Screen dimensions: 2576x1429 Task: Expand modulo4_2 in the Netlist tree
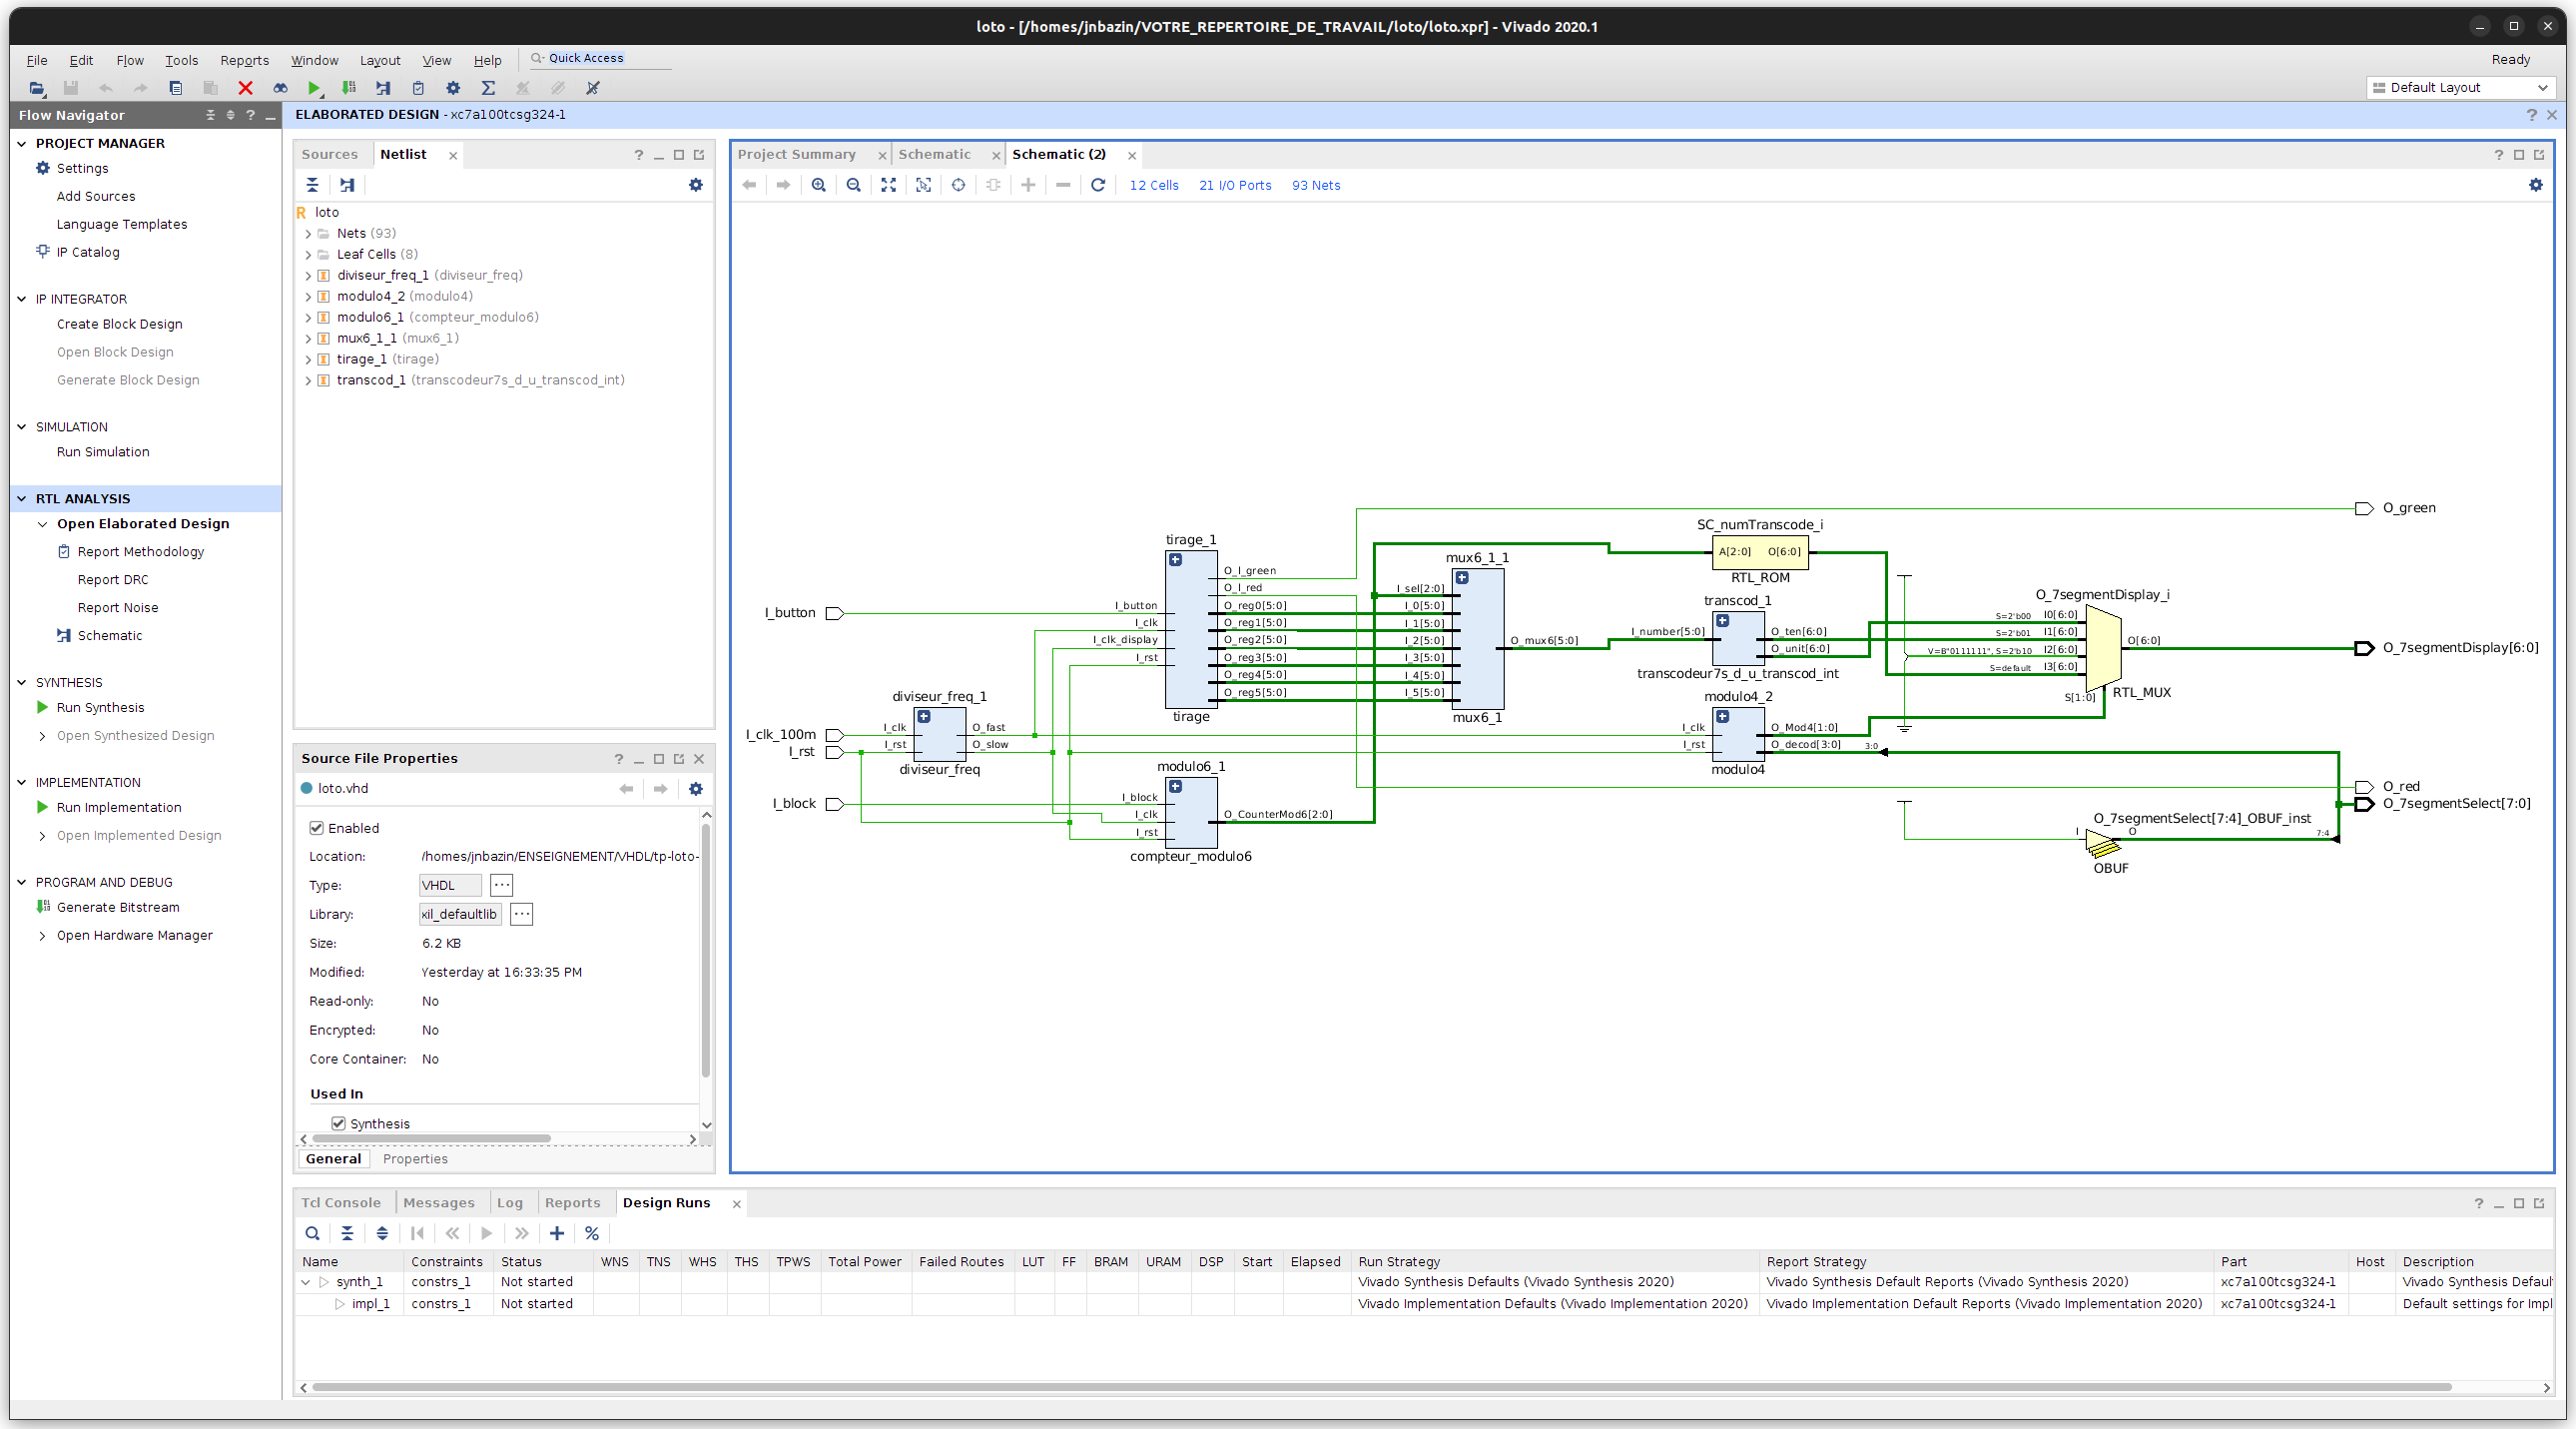[308, 297]
